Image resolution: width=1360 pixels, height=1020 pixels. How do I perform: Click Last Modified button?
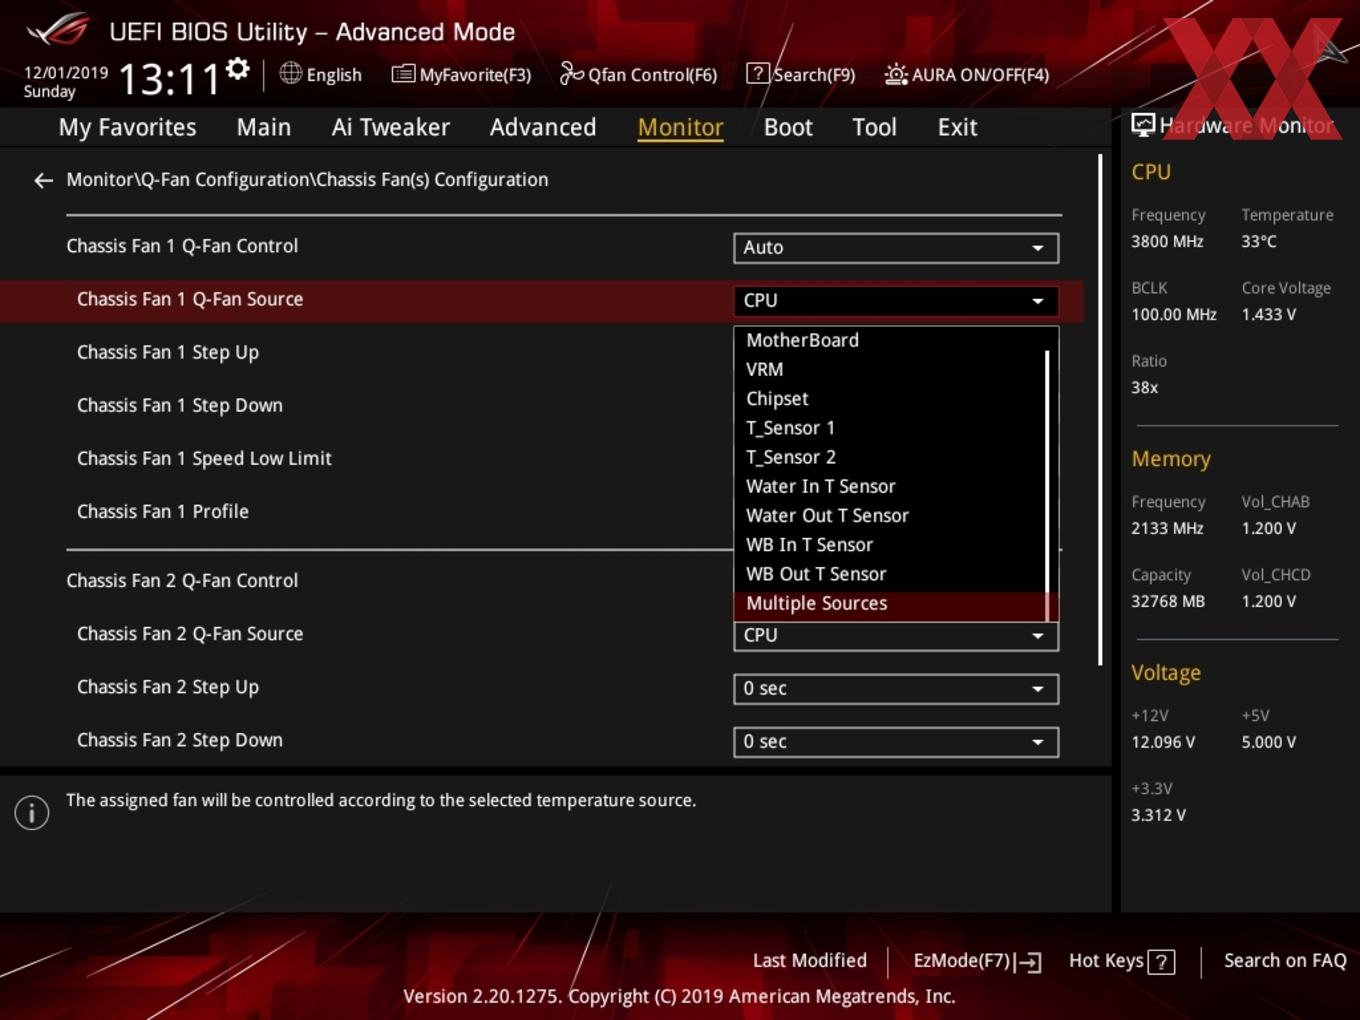pos(809,961)
